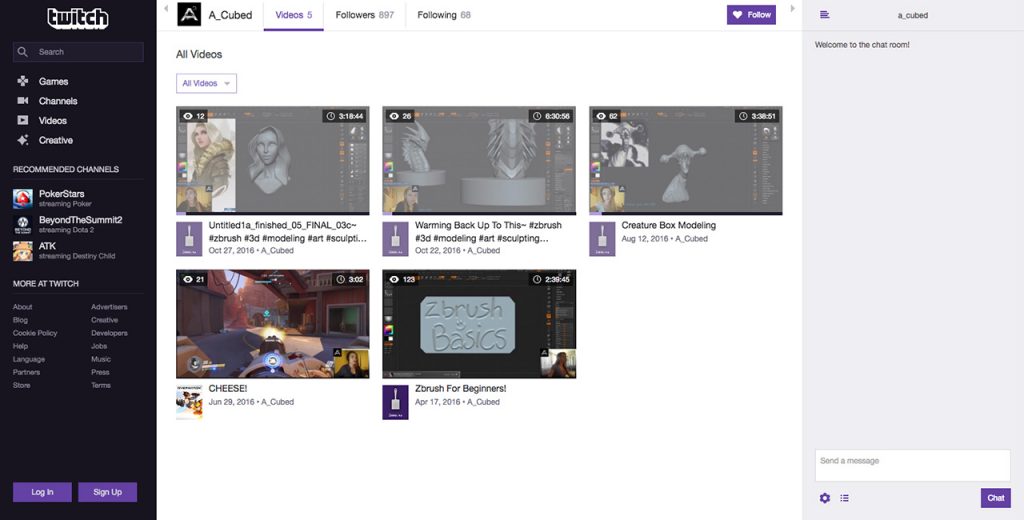Viewport: 1024px width, 520px height.
Task: Click right arrow beside Follow button
Action: pos(793,8)
